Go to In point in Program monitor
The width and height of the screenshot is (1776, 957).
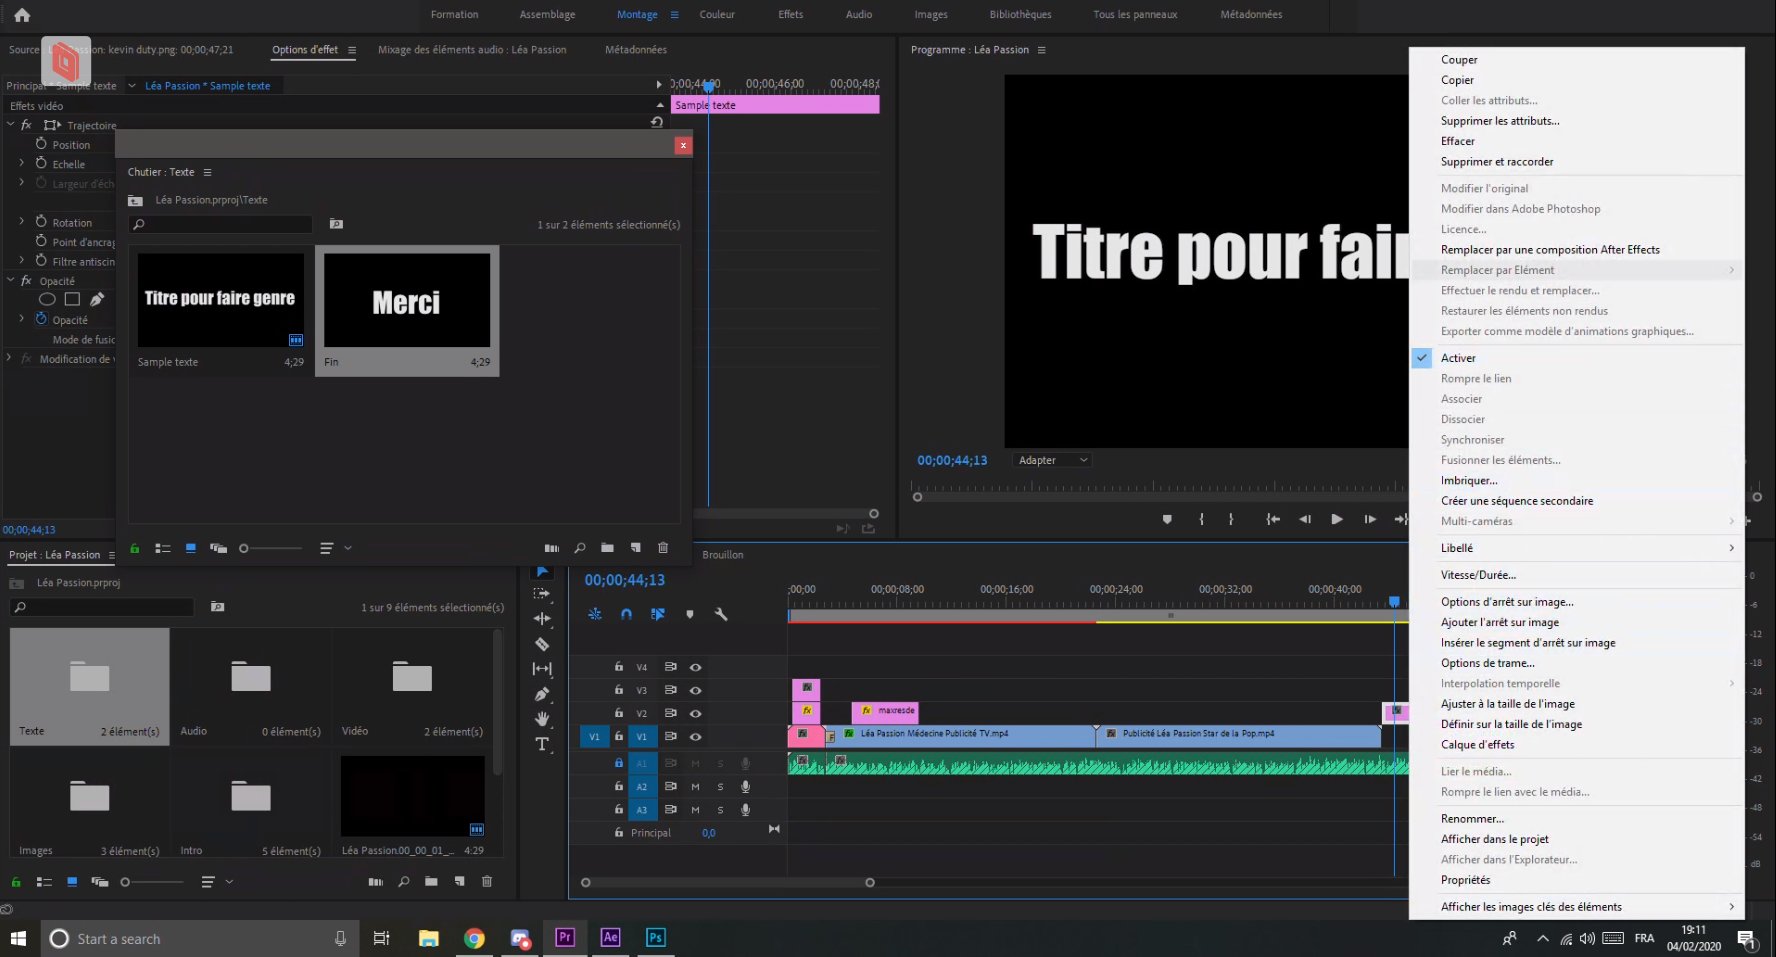[1272, 519]
